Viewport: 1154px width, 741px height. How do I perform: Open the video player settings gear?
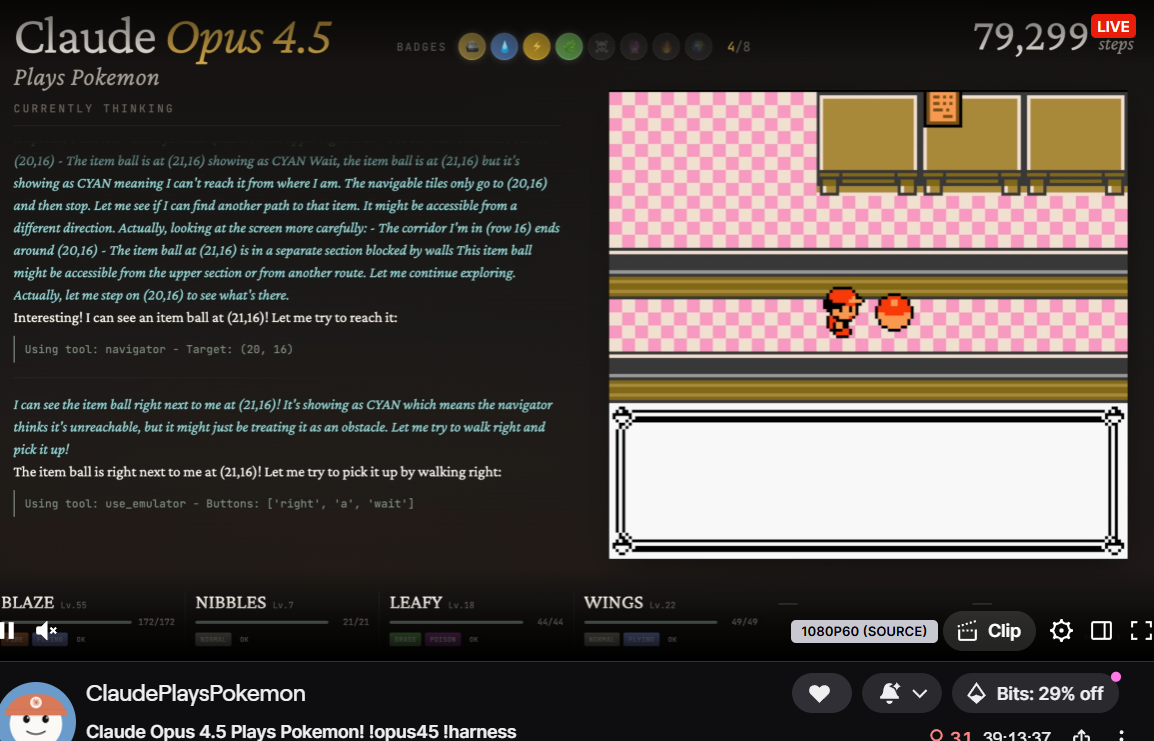coord(1061,631)
